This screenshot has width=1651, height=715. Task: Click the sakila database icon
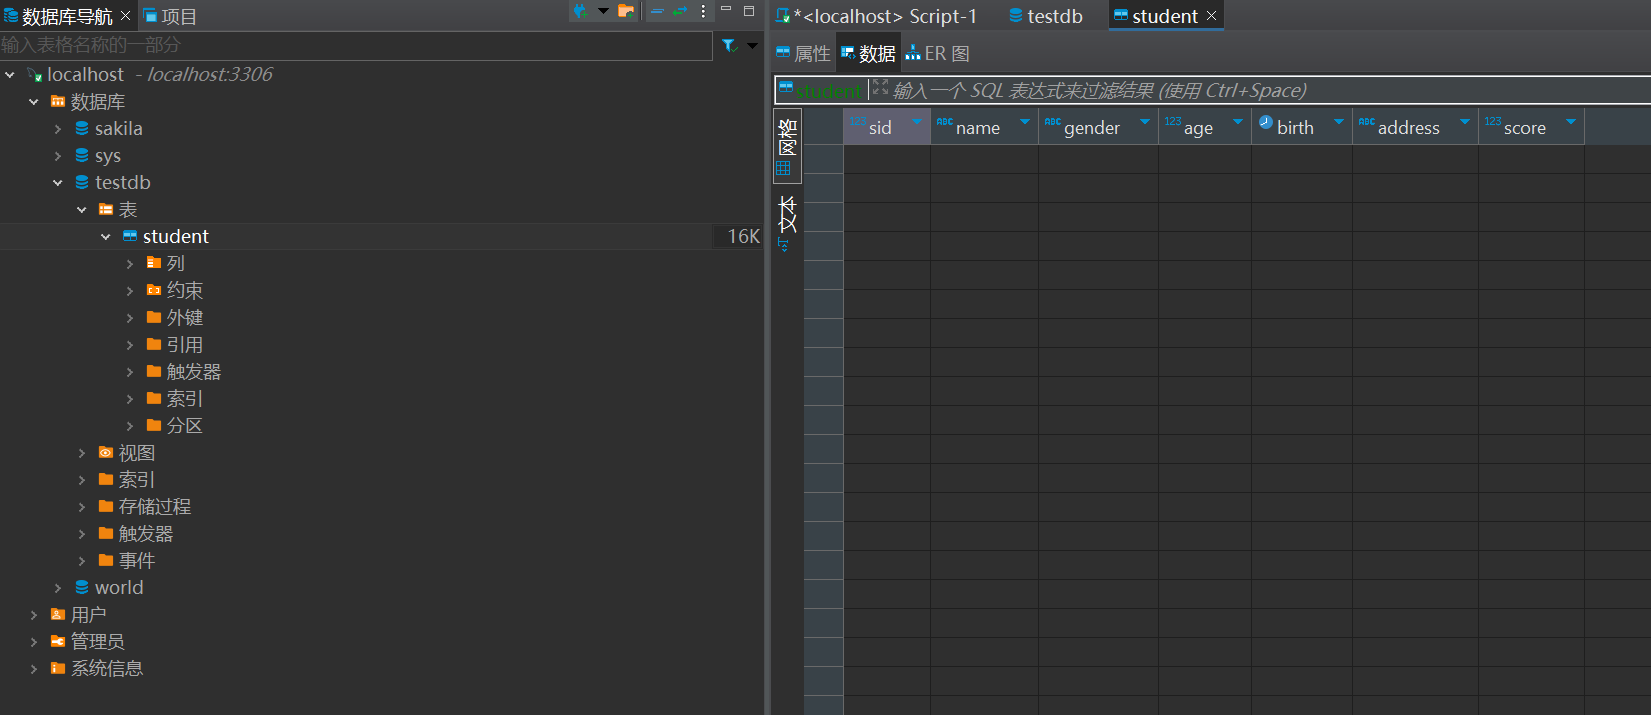tap(82, 128)
